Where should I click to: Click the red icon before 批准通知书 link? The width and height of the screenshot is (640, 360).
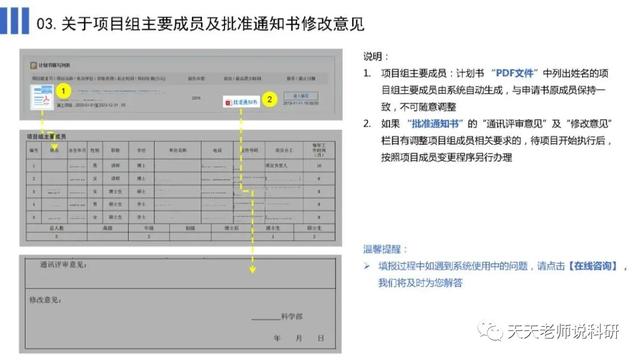tap(229, 102)
